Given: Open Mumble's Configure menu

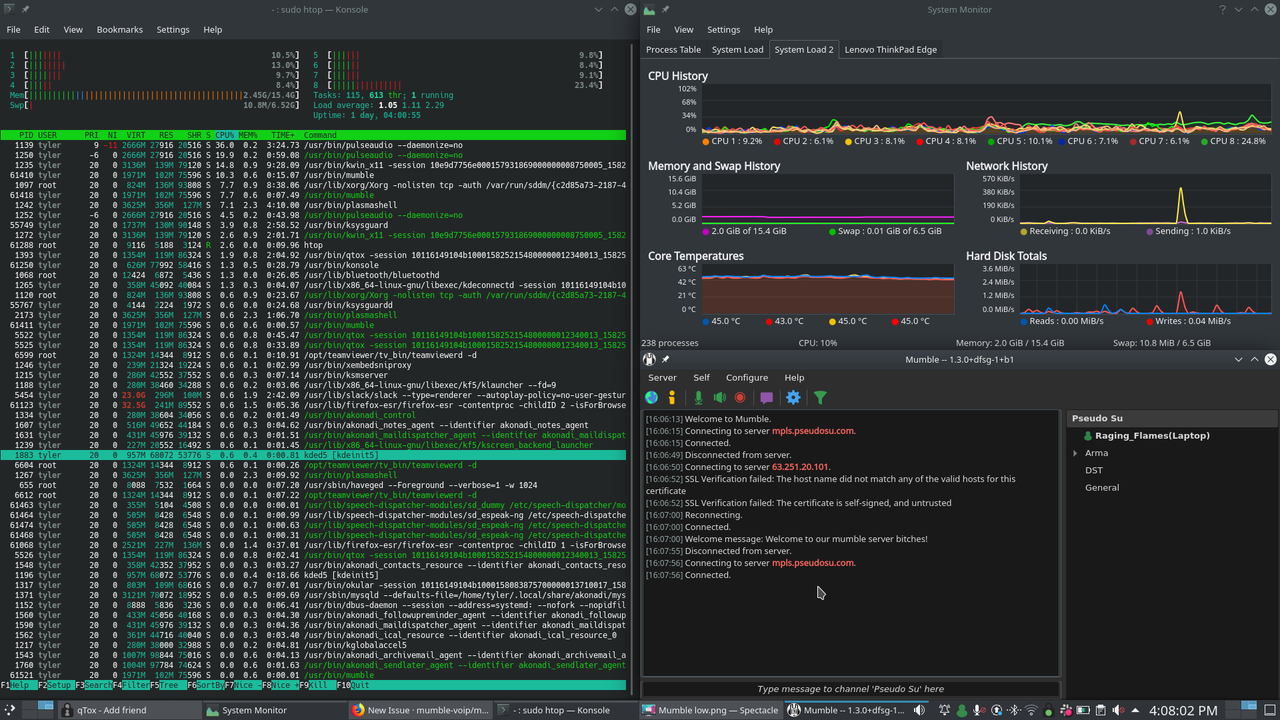Looking at the screenshot, I should (747, 378).
